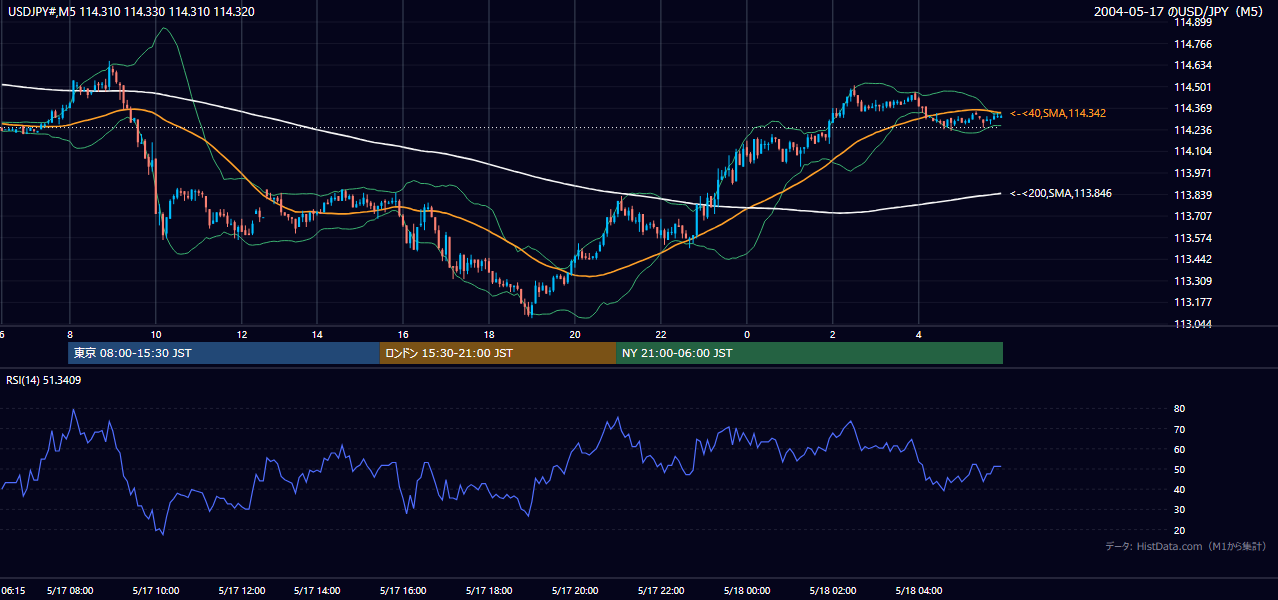Click hour tick 12 under the price chart
1278x600 pixels.
coord(242,334)
